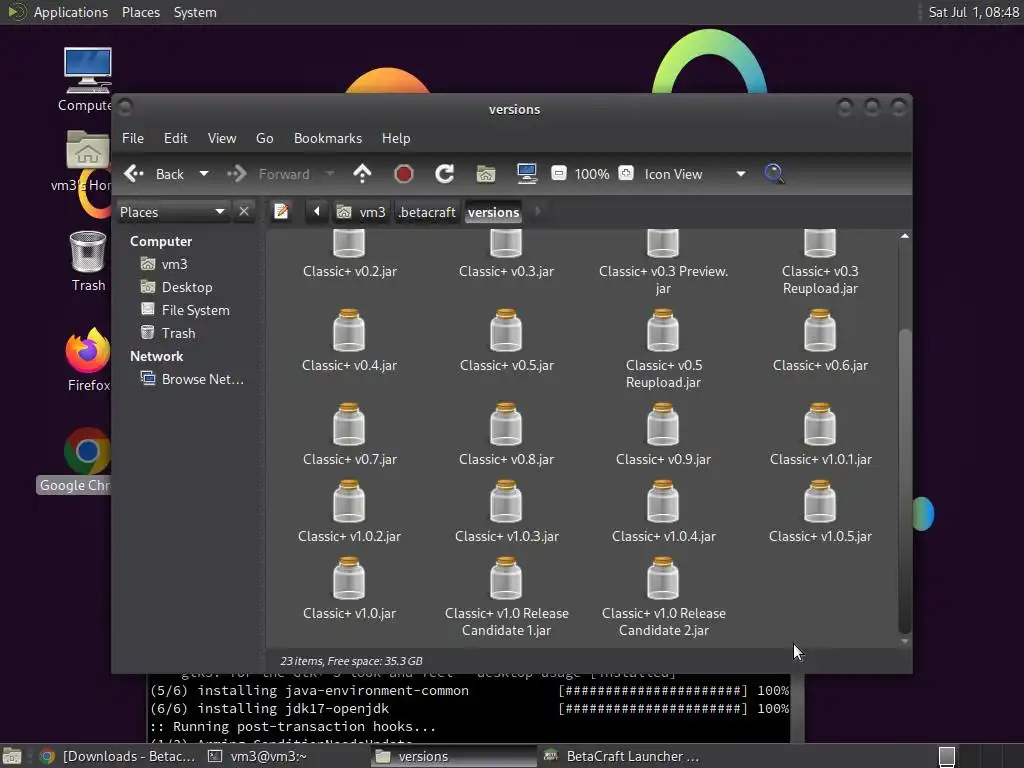
Task: Open the Computer toolbar icon
Action: 527,174
